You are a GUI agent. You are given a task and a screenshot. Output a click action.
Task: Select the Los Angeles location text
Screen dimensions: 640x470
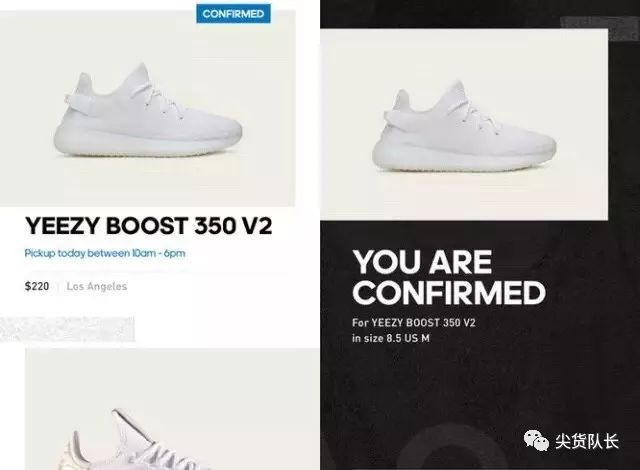point(97,286)
